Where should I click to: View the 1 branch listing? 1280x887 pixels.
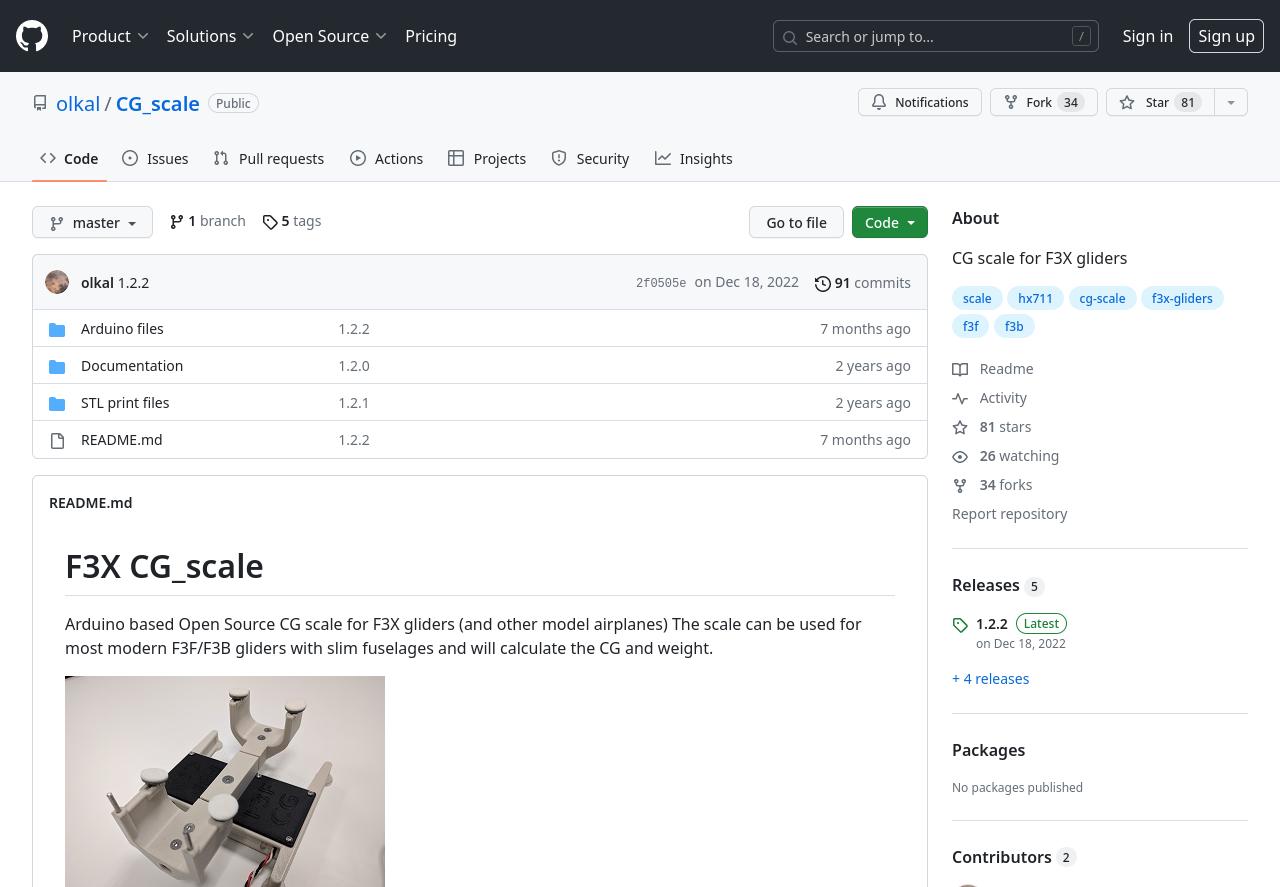point(207,221)
